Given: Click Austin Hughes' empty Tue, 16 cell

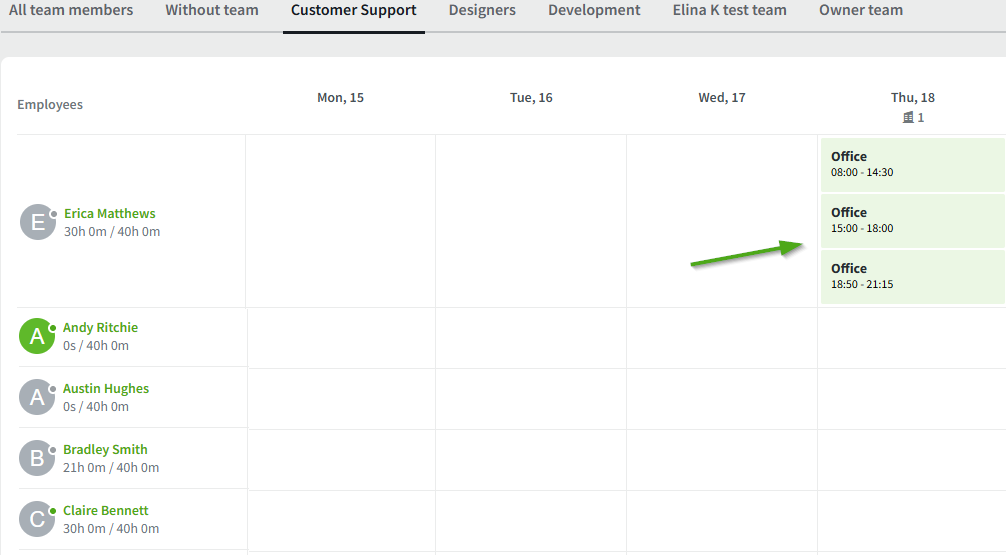Looking at the screenshot, I should click(x=531, y=398).
